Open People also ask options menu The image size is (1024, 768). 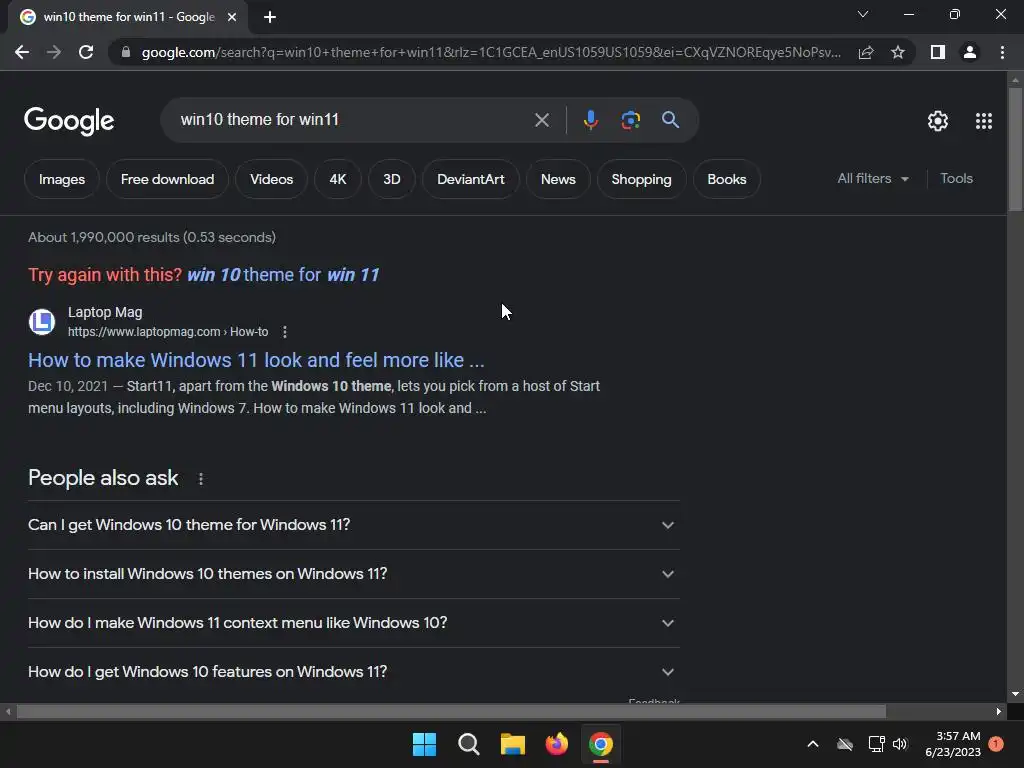point(200,479)
